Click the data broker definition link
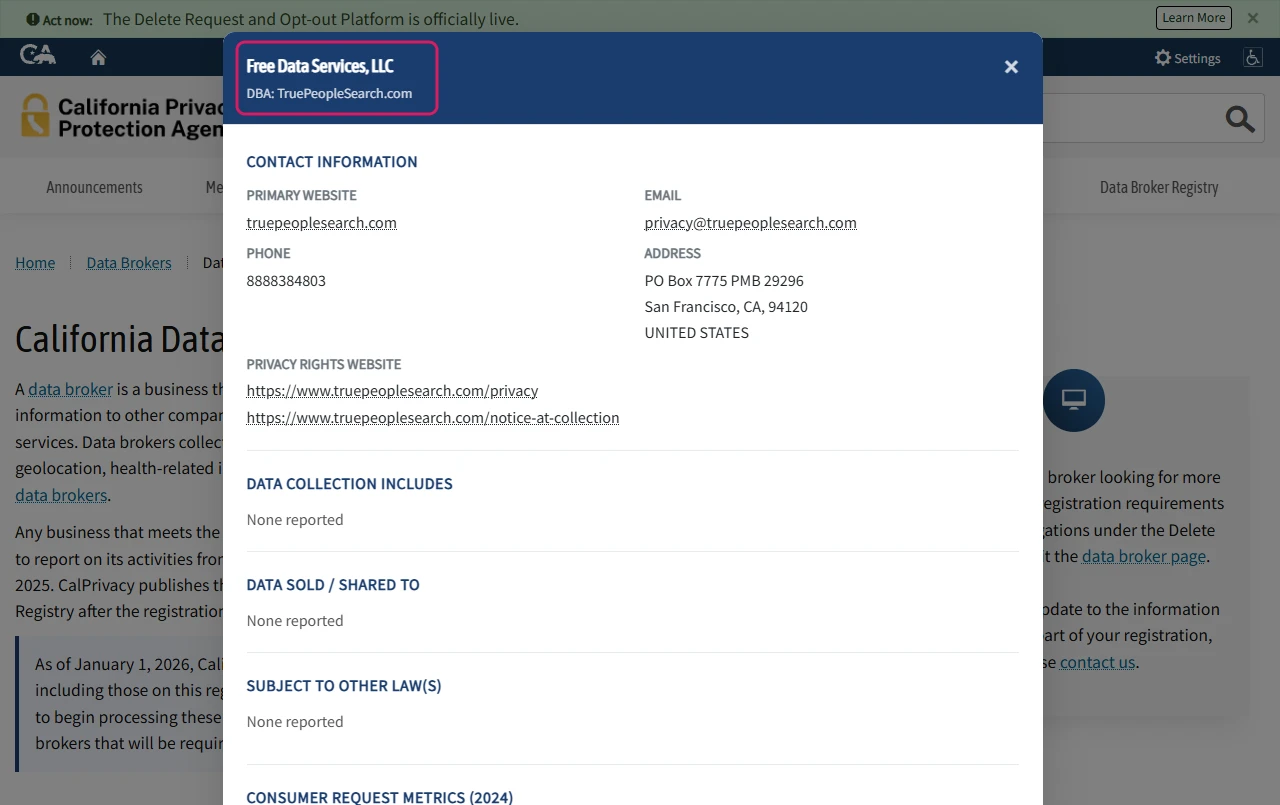1280x805 pixels. coord(70,389)
